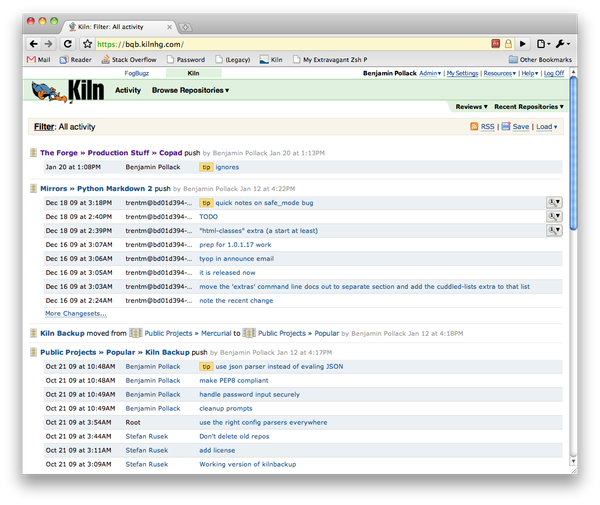Click the More Changesets... link

(x=76, y=313)
